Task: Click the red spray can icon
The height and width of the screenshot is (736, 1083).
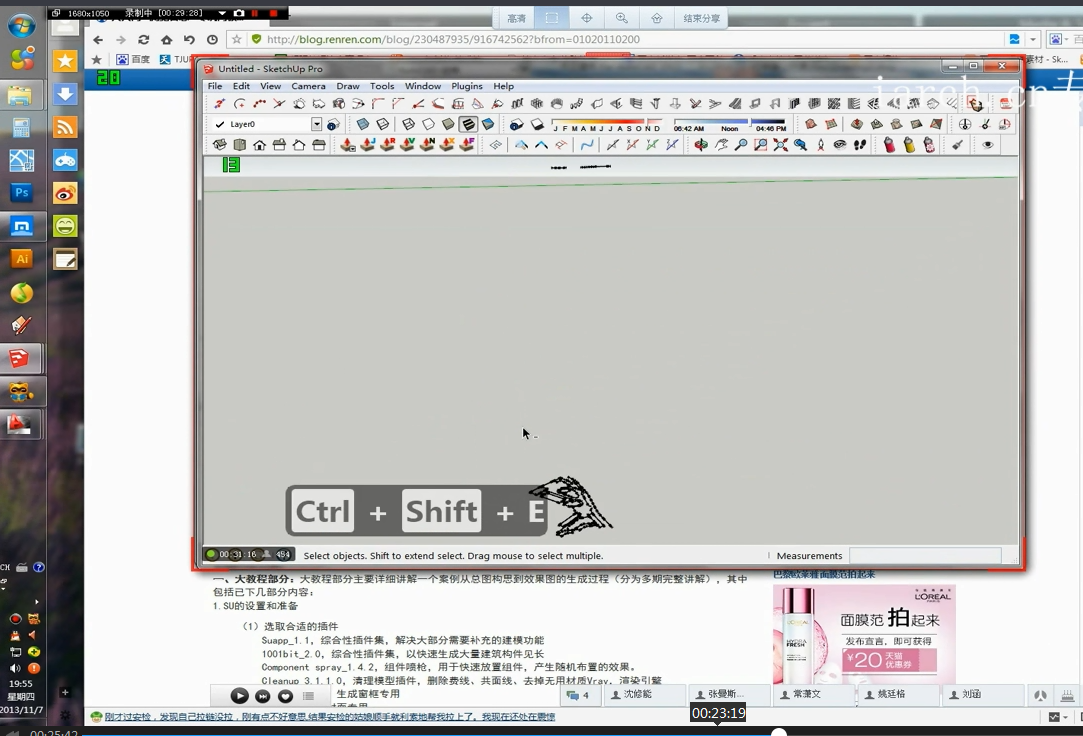Action: (890, 145)
